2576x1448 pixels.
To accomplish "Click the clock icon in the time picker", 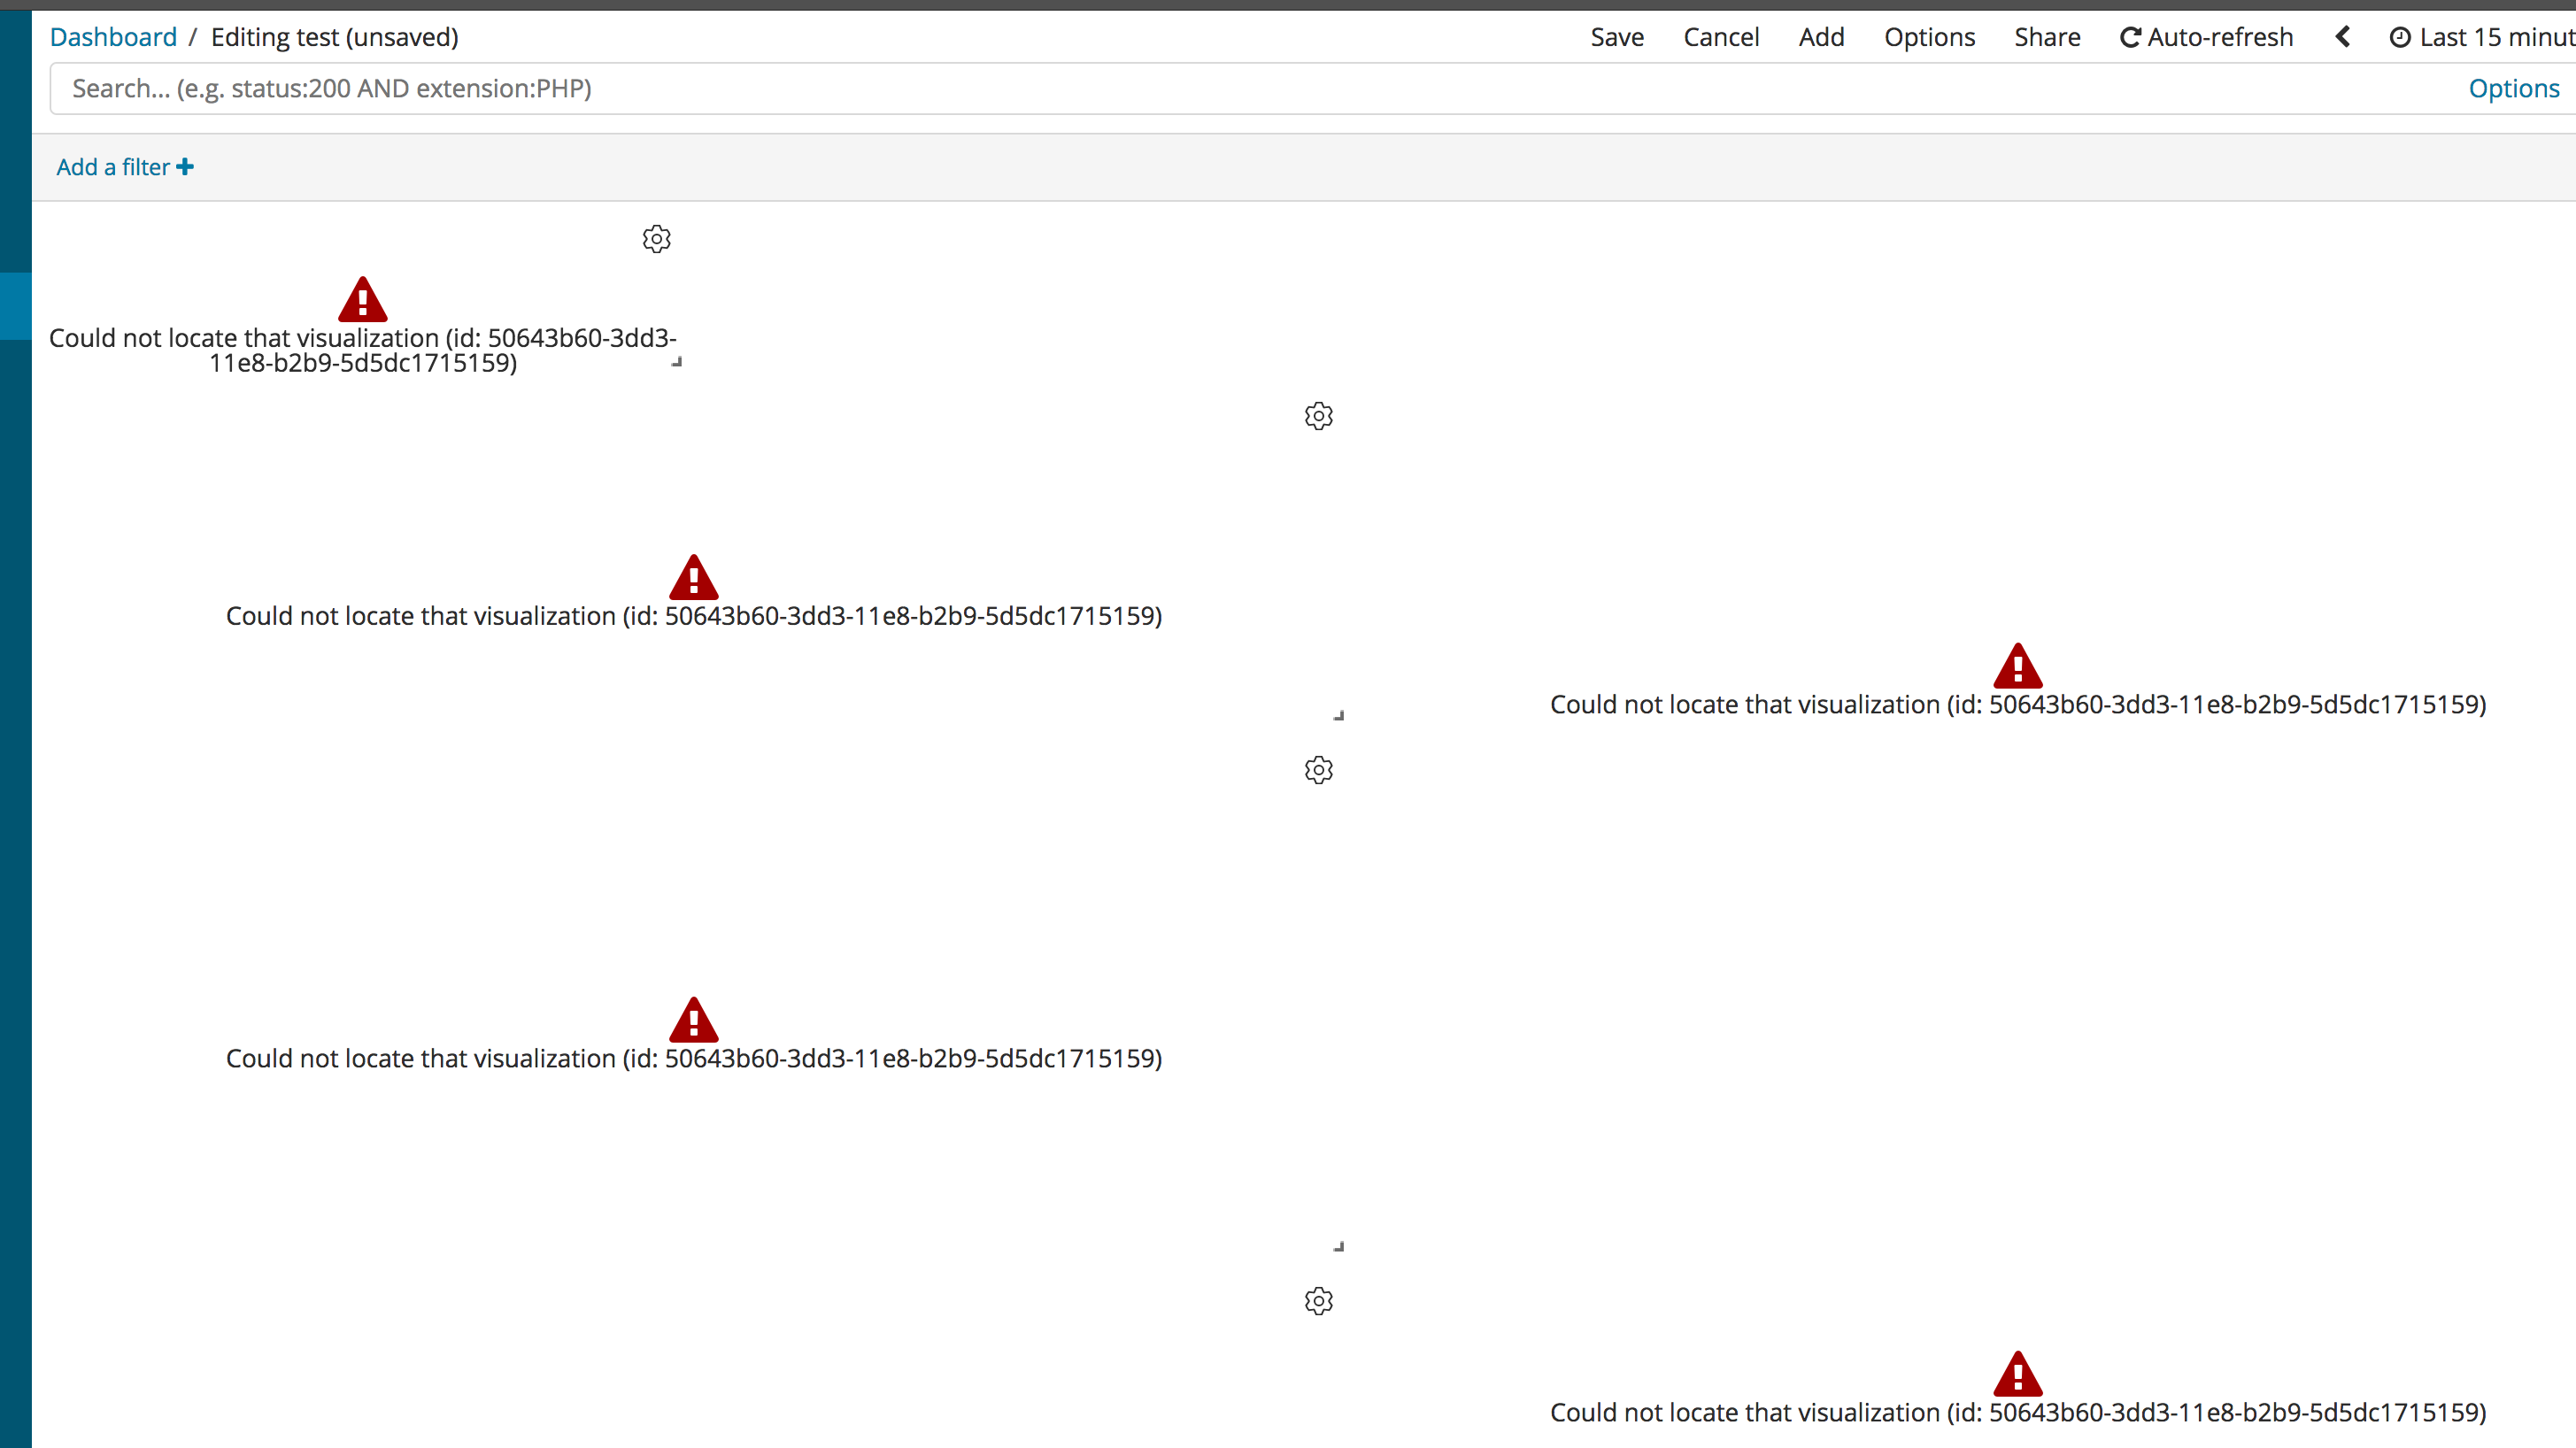I will (x=2402, y=36).
